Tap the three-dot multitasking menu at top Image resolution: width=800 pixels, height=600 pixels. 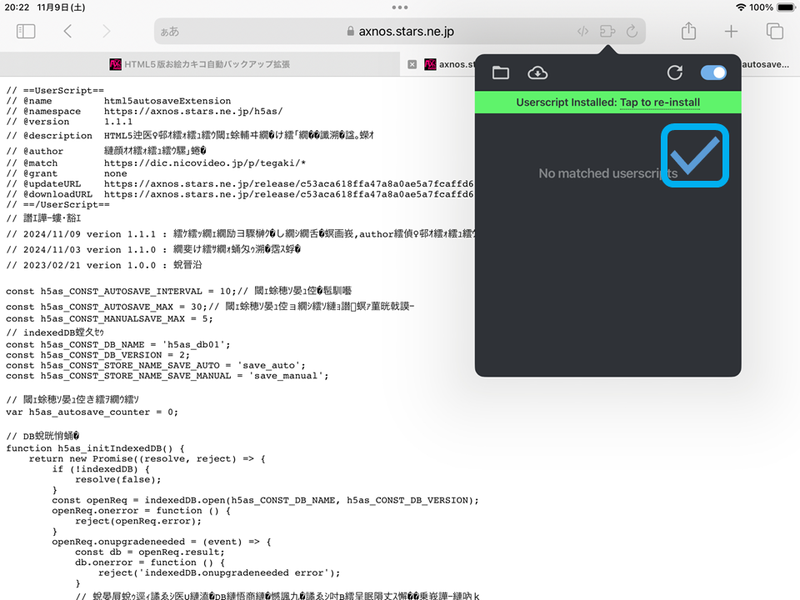coord(400,7)
